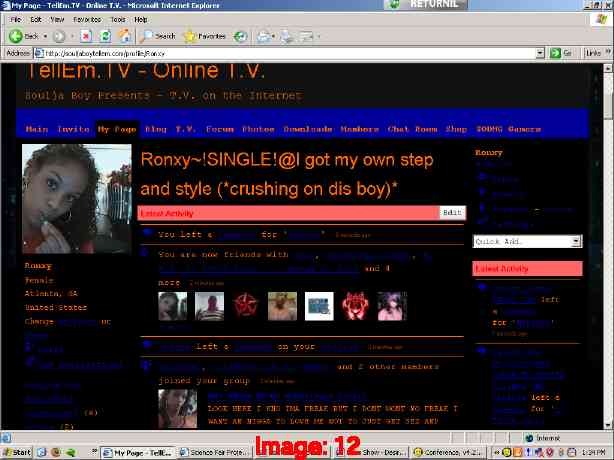
Task: Click the first friend thumbnail in the row
Action: pyautogui.click(x=173, y=306)
